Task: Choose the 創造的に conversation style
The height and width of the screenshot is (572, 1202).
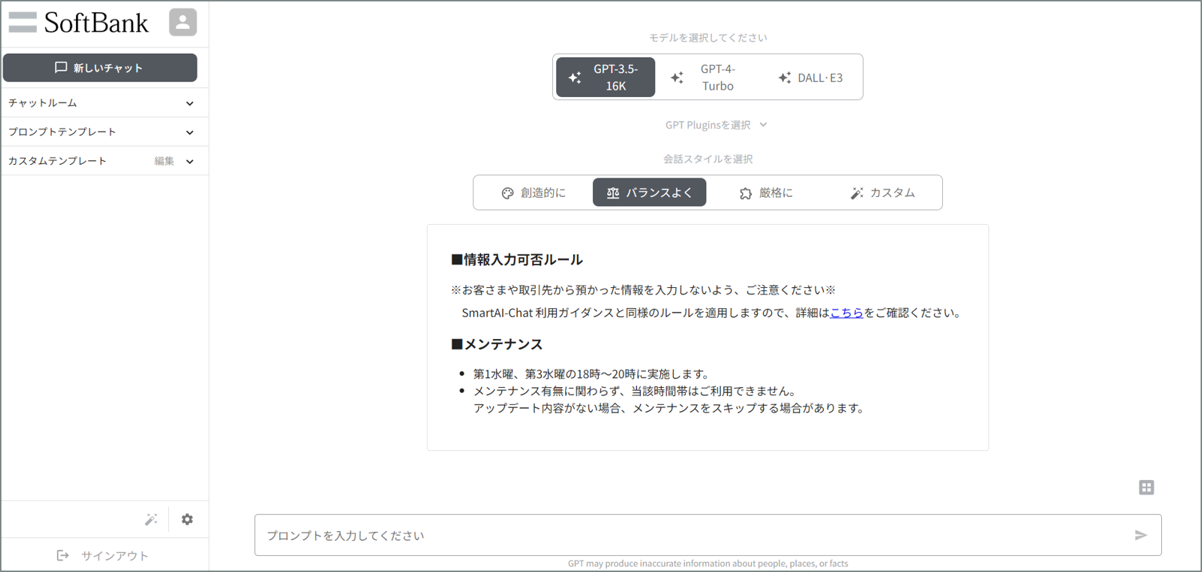Action: coord(533,193)
